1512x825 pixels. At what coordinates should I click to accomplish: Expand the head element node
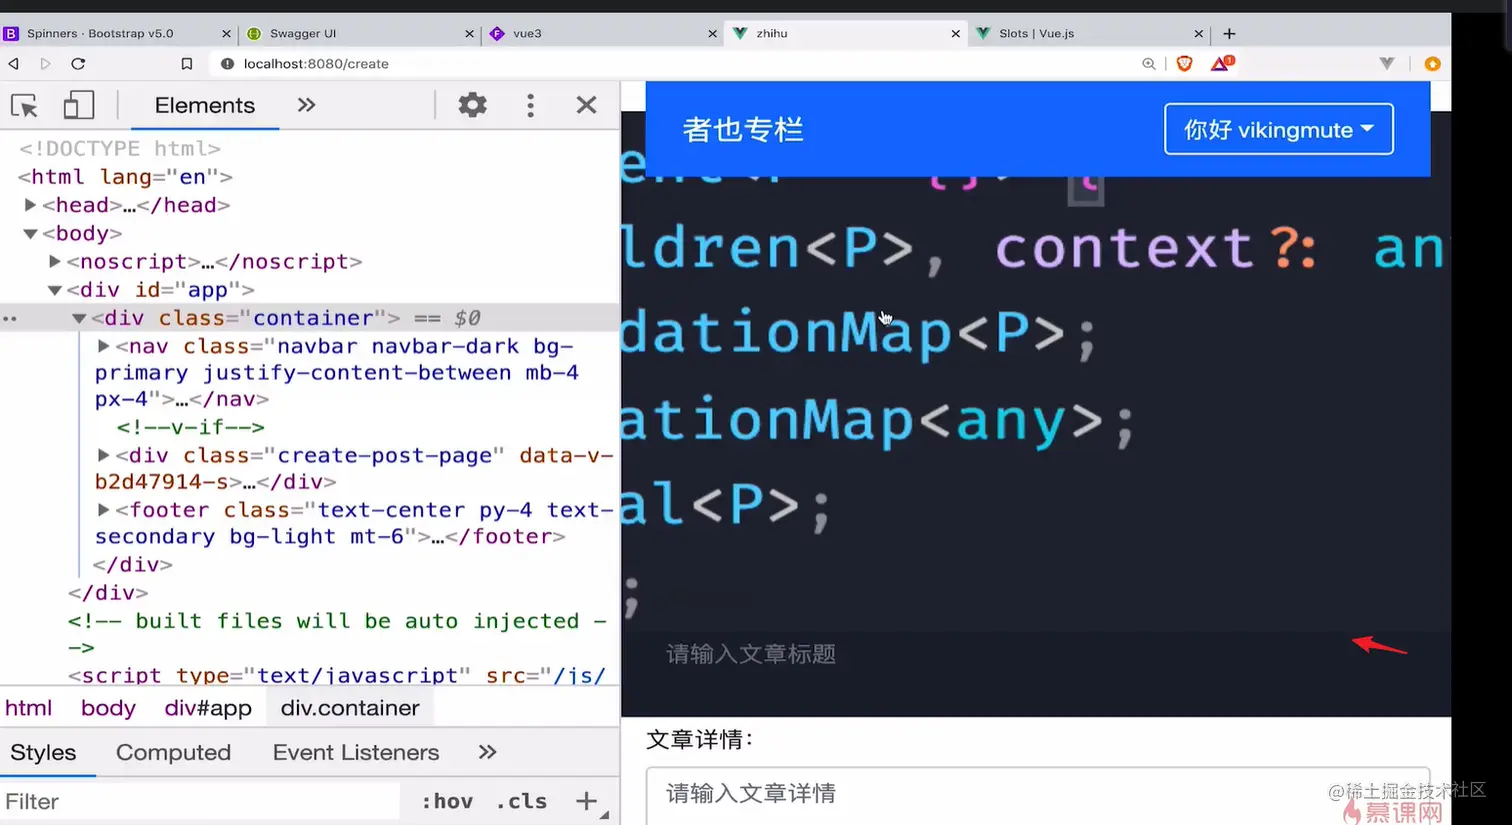(x=30, y=205)
